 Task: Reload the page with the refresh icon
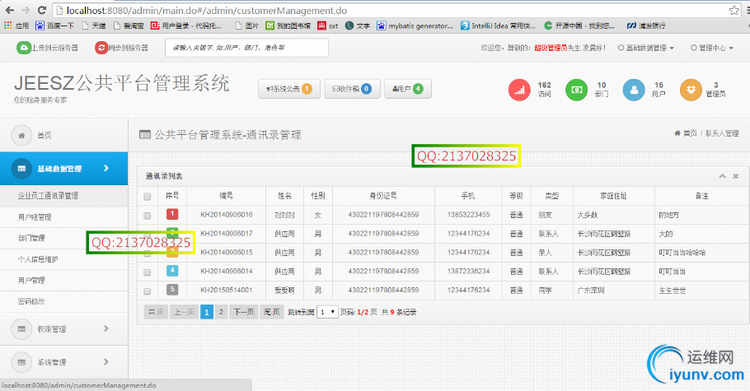pos(42,10)
